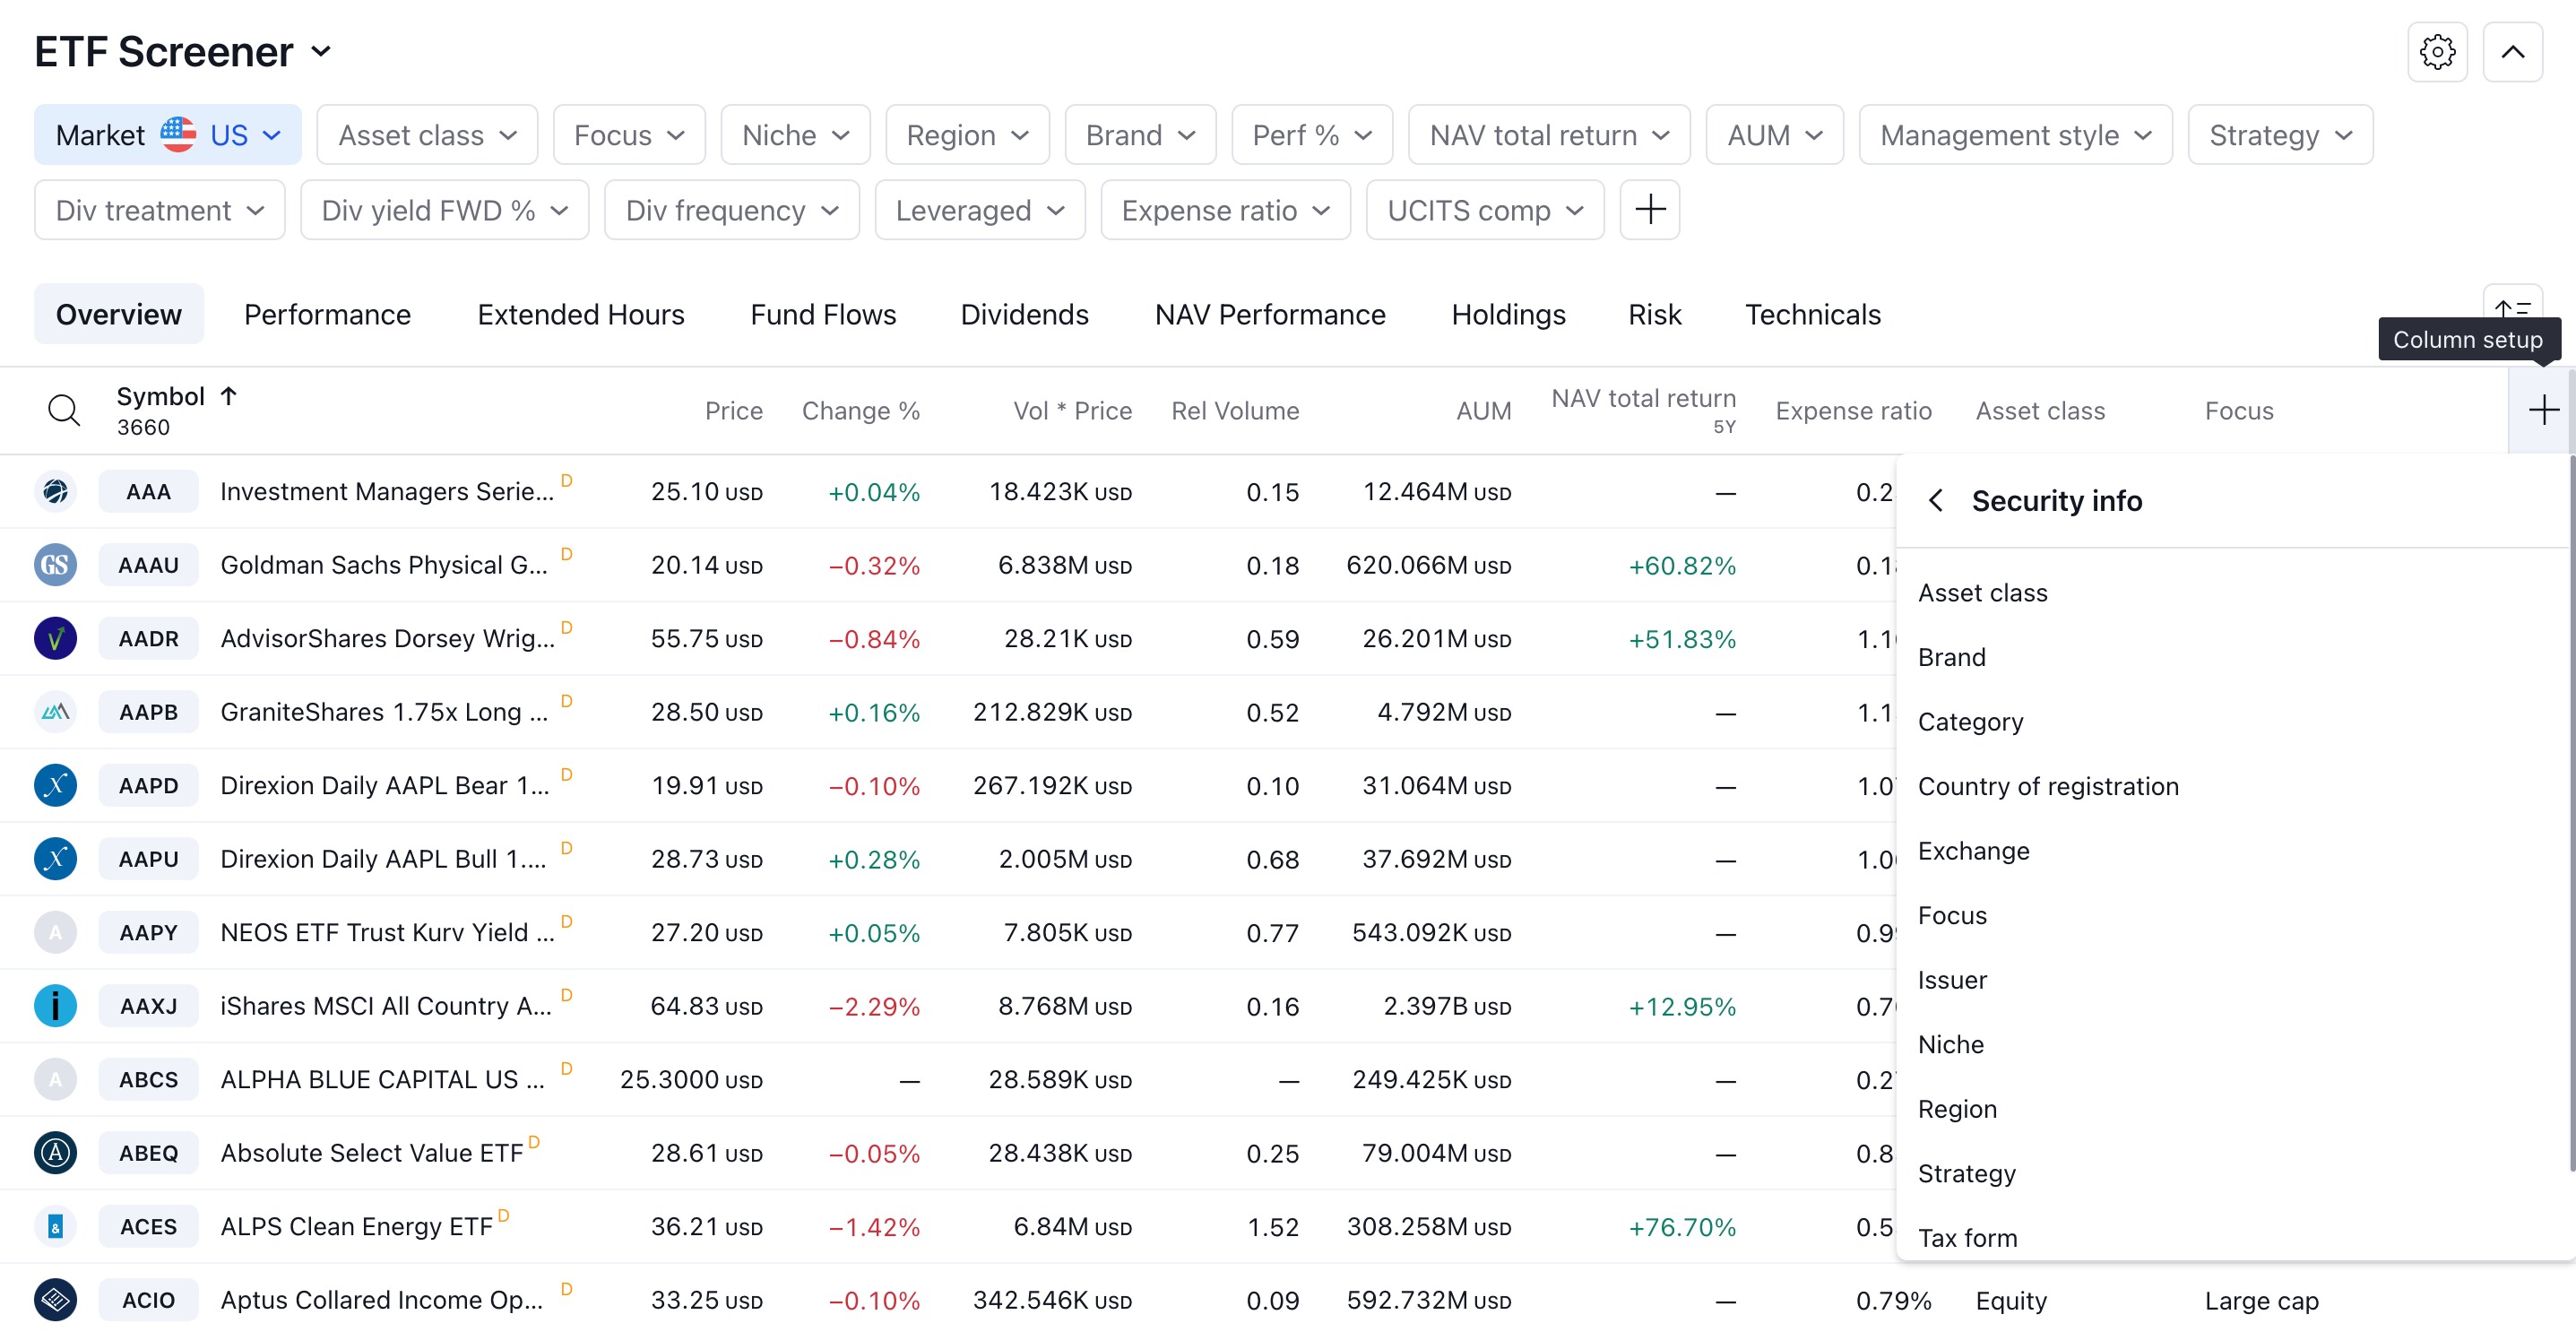Click the ACES ticker symbol
The image size is (2576, 1332).
click(x=148, y=1227)
